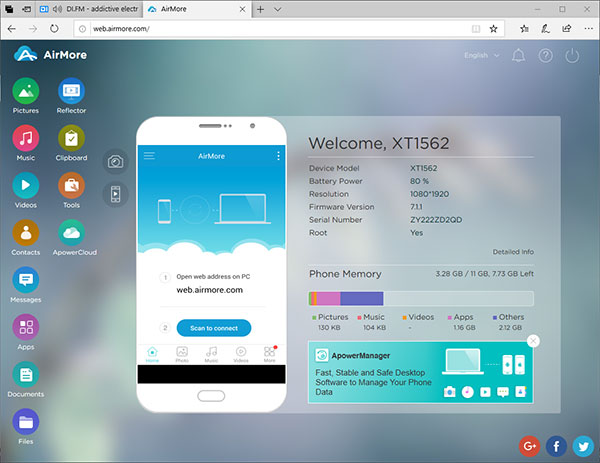600x463 pixels.
Task: Focus the browser address bar
Action: (279, 29)
